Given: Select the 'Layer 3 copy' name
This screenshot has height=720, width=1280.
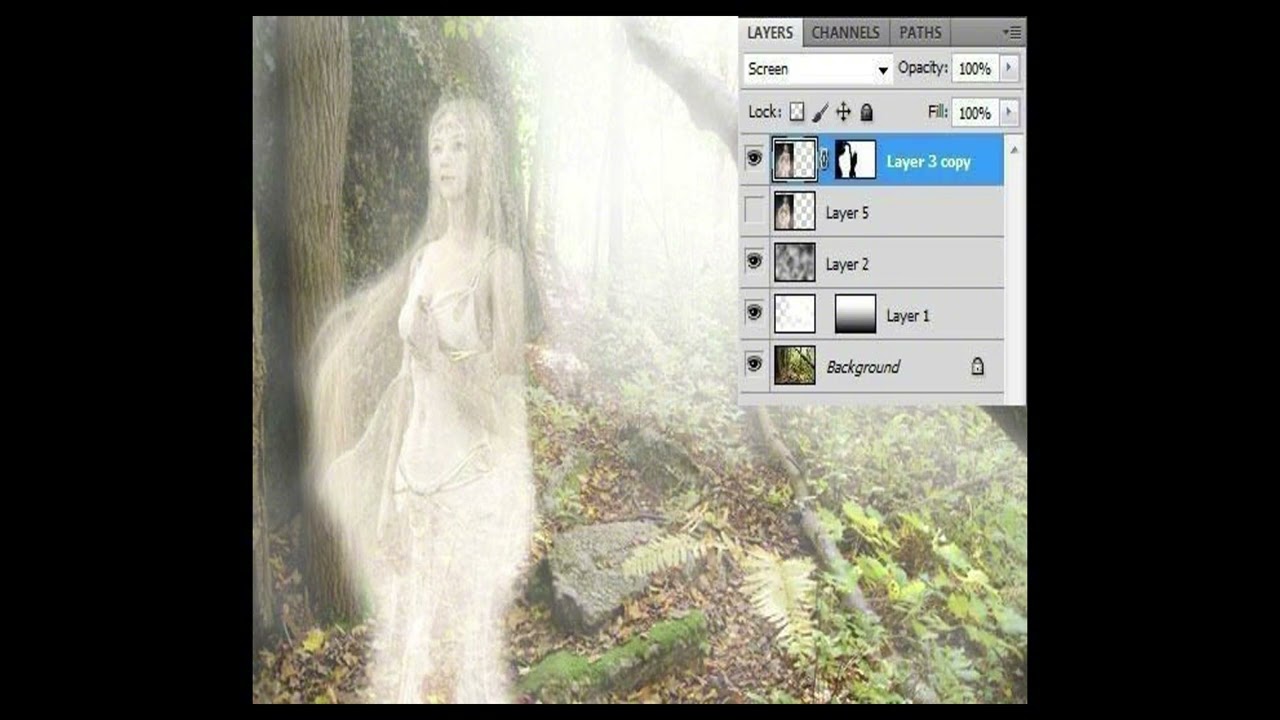Looking at the screenshot, I should (928, 162).
